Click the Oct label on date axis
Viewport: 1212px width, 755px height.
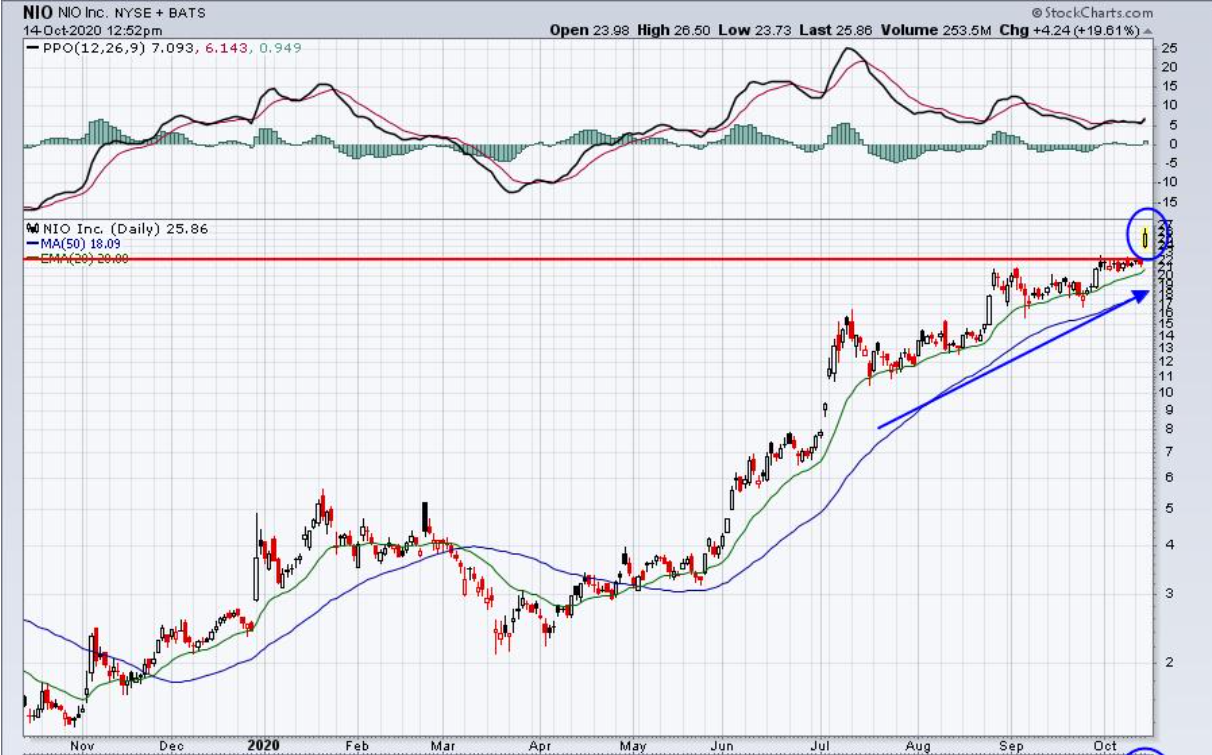point(1105,746)
